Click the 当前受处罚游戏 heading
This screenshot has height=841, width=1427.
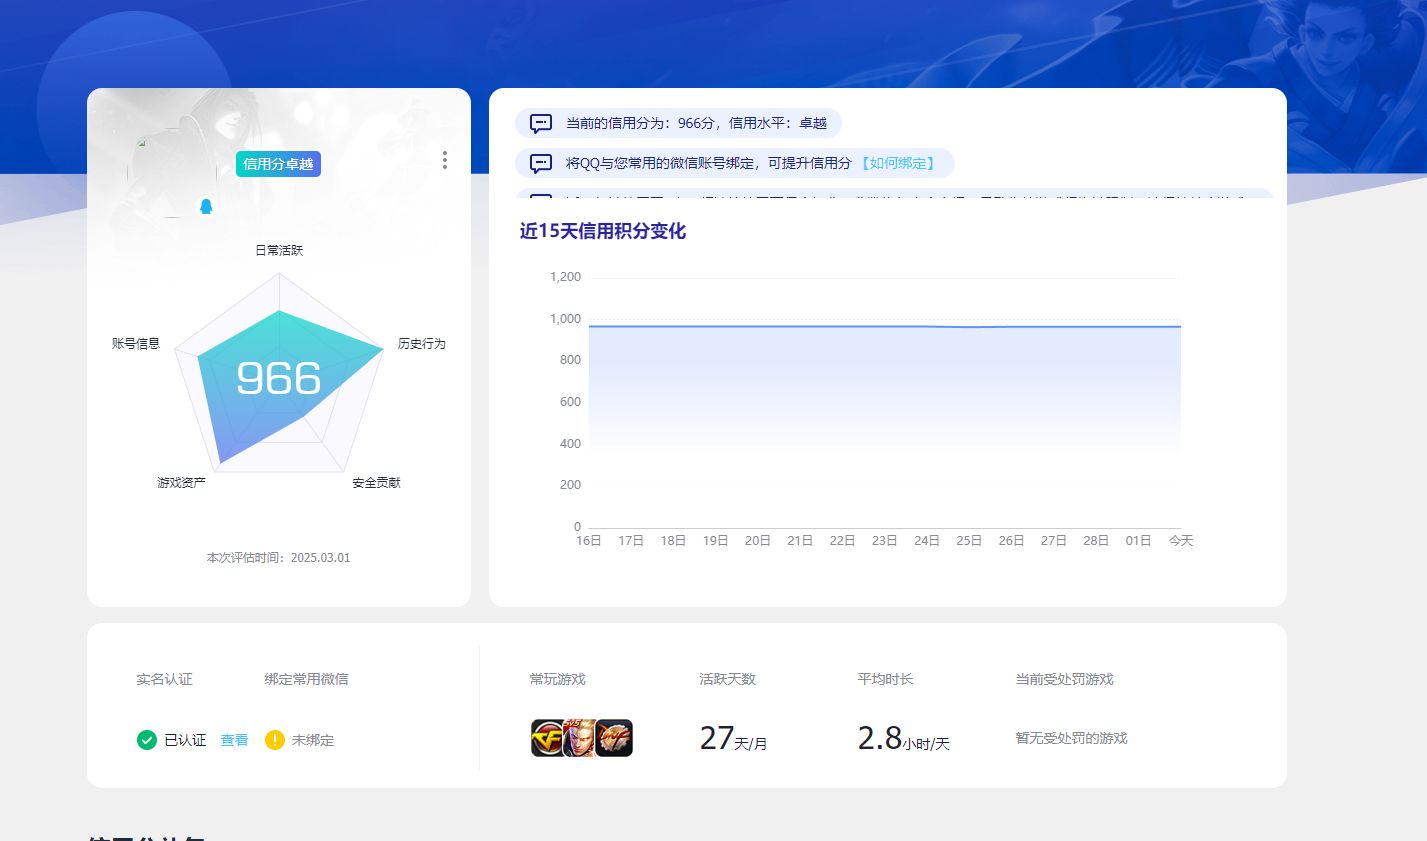(x=1065, y=679)
